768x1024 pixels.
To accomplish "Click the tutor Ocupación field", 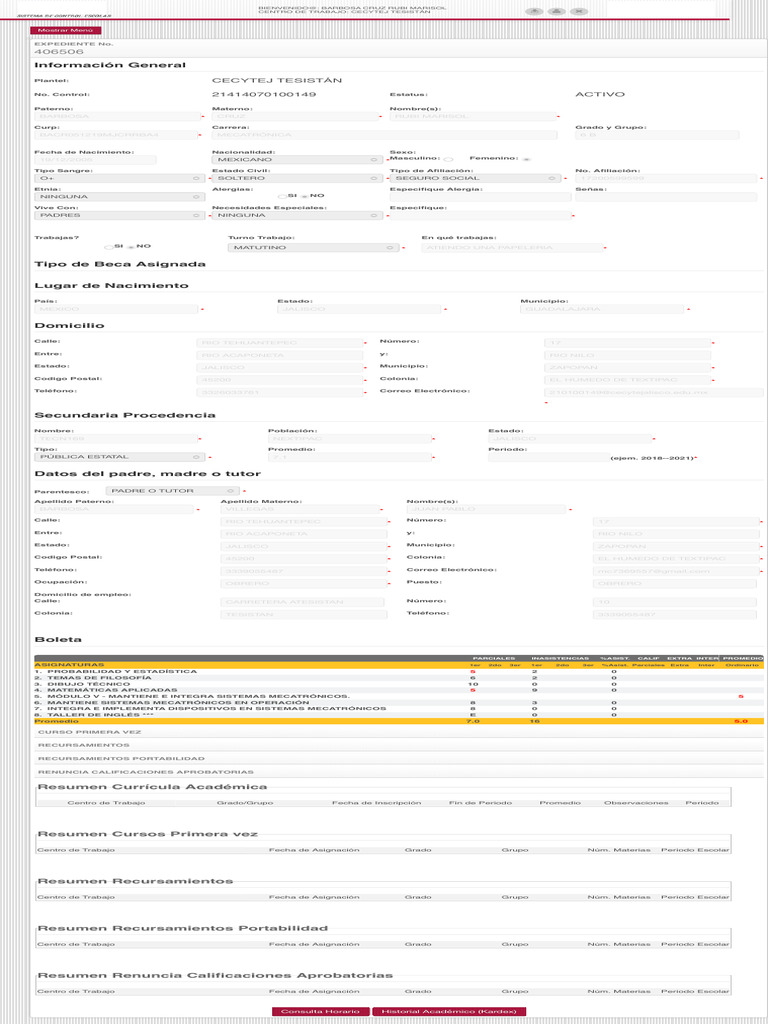I will 304,583.
